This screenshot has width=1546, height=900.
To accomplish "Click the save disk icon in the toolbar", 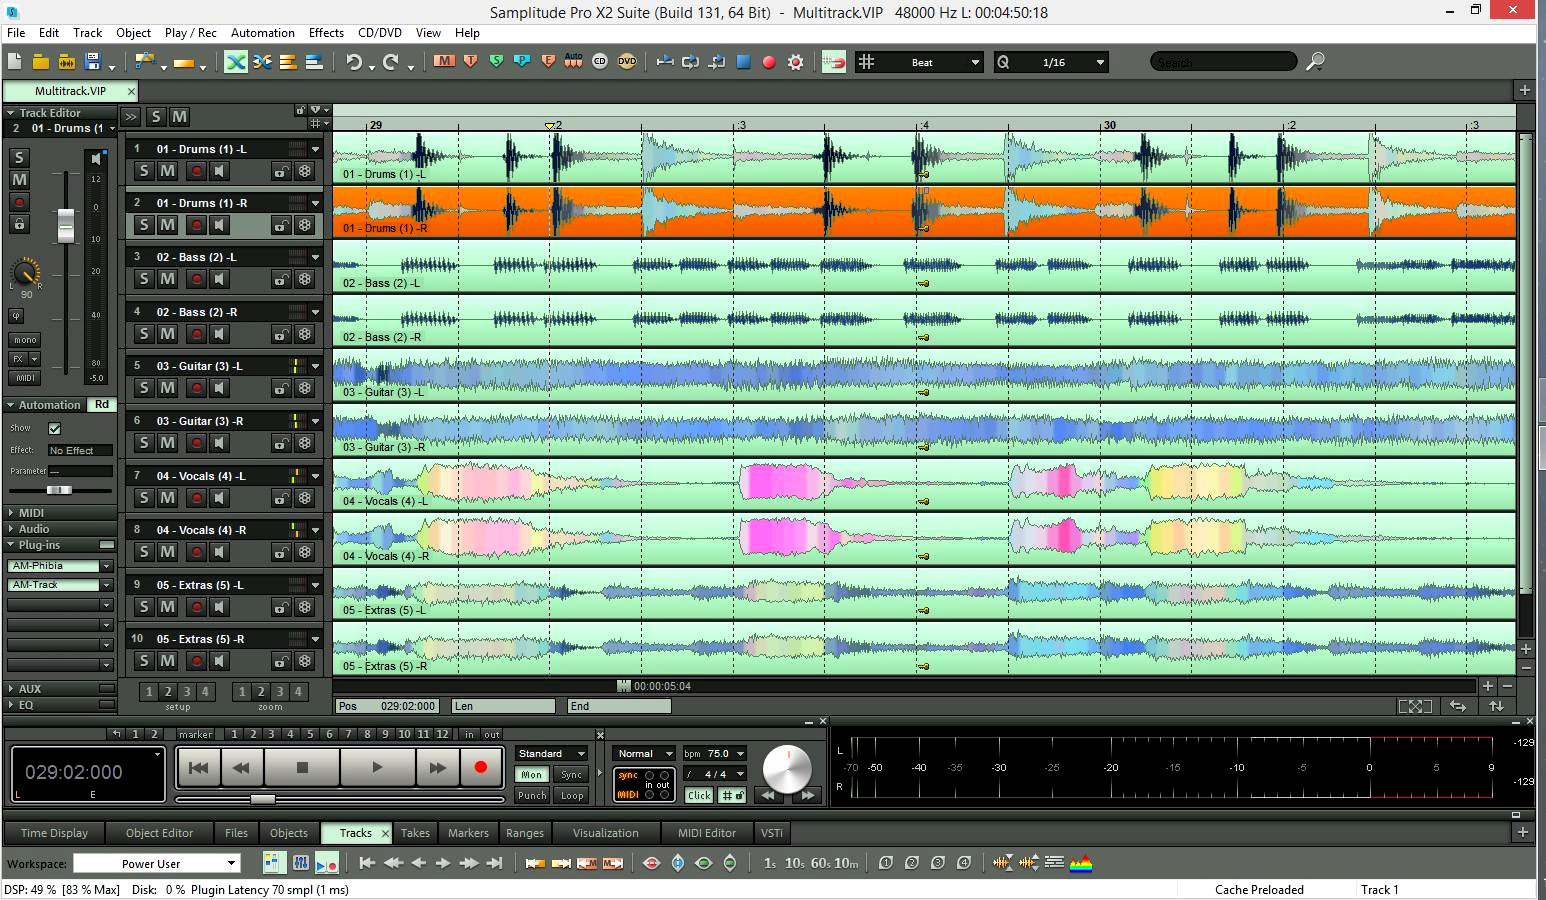I will 94,62.
